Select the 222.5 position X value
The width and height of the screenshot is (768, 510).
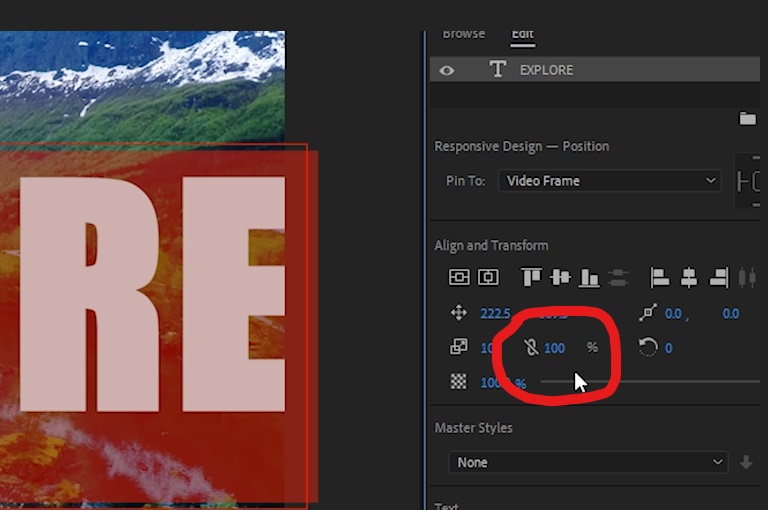click(x=495, y=314)
